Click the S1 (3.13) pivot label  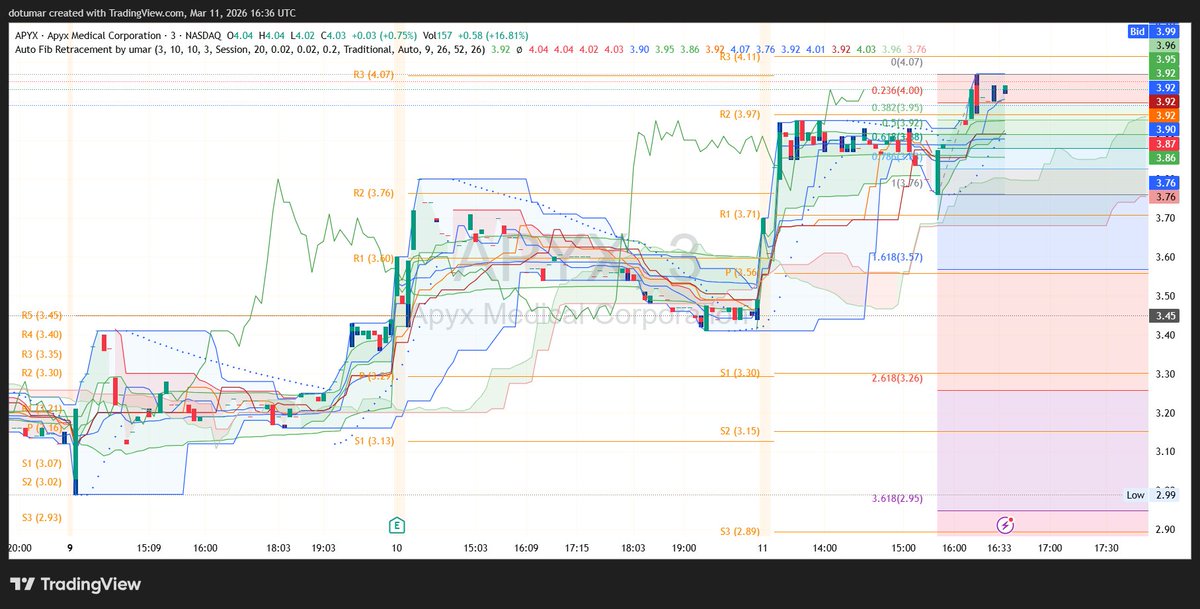[373, 440]
